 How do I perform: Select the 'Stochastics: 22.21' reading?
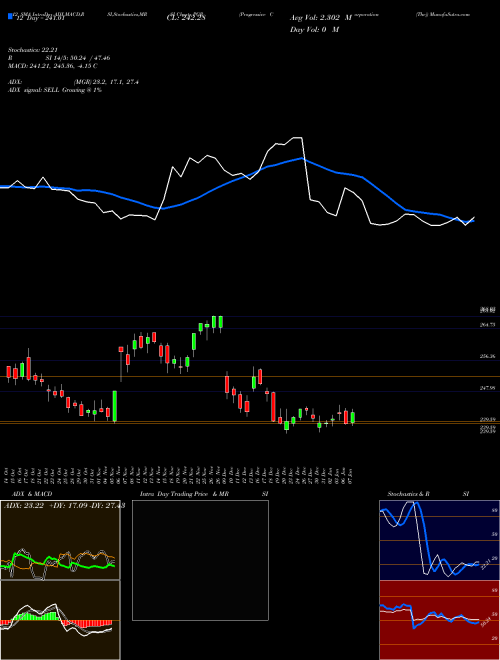pos(33,50)
